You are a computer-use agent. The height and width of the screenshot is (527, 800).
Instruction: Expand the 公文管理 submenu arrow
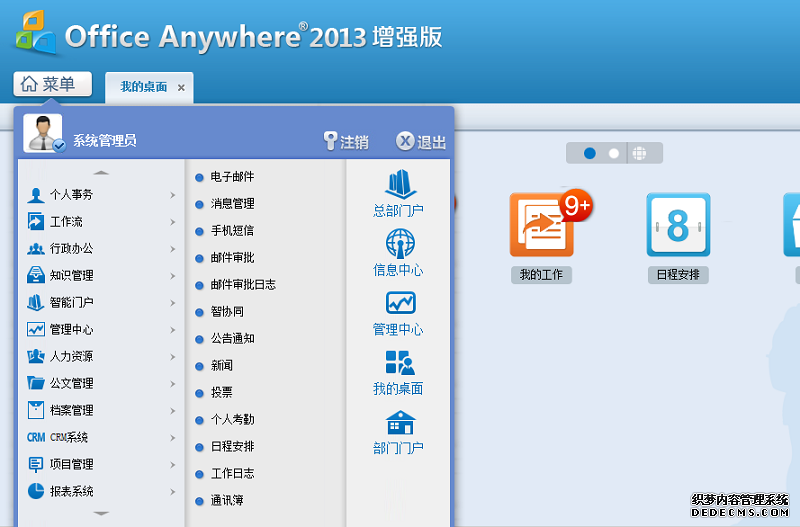click(172, 384)
